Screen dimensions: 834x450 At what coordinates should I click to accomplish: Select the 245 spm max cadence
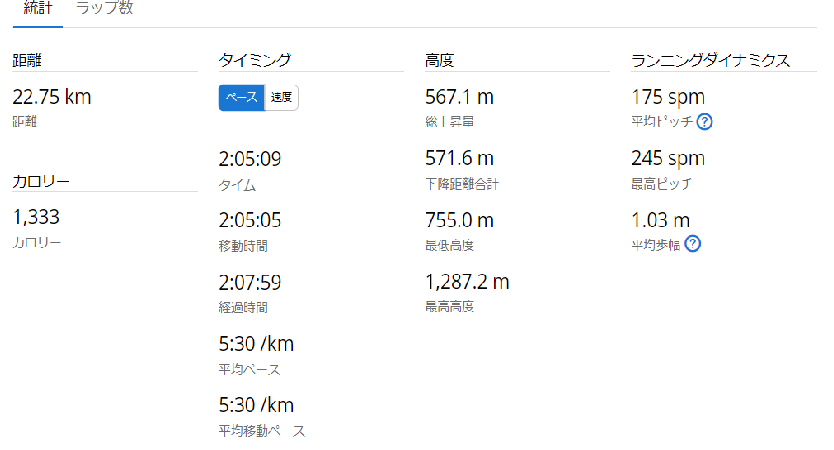(668, 159)
